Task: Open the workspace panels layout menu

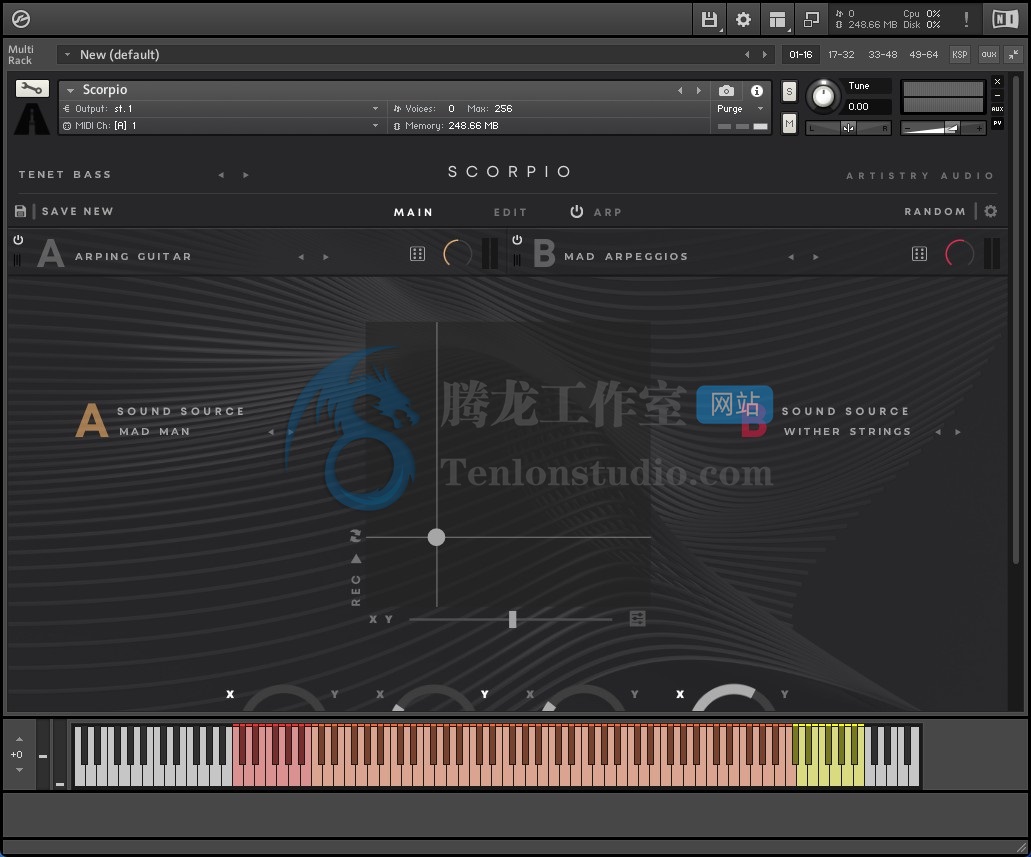Action: (x=778, y=20)
